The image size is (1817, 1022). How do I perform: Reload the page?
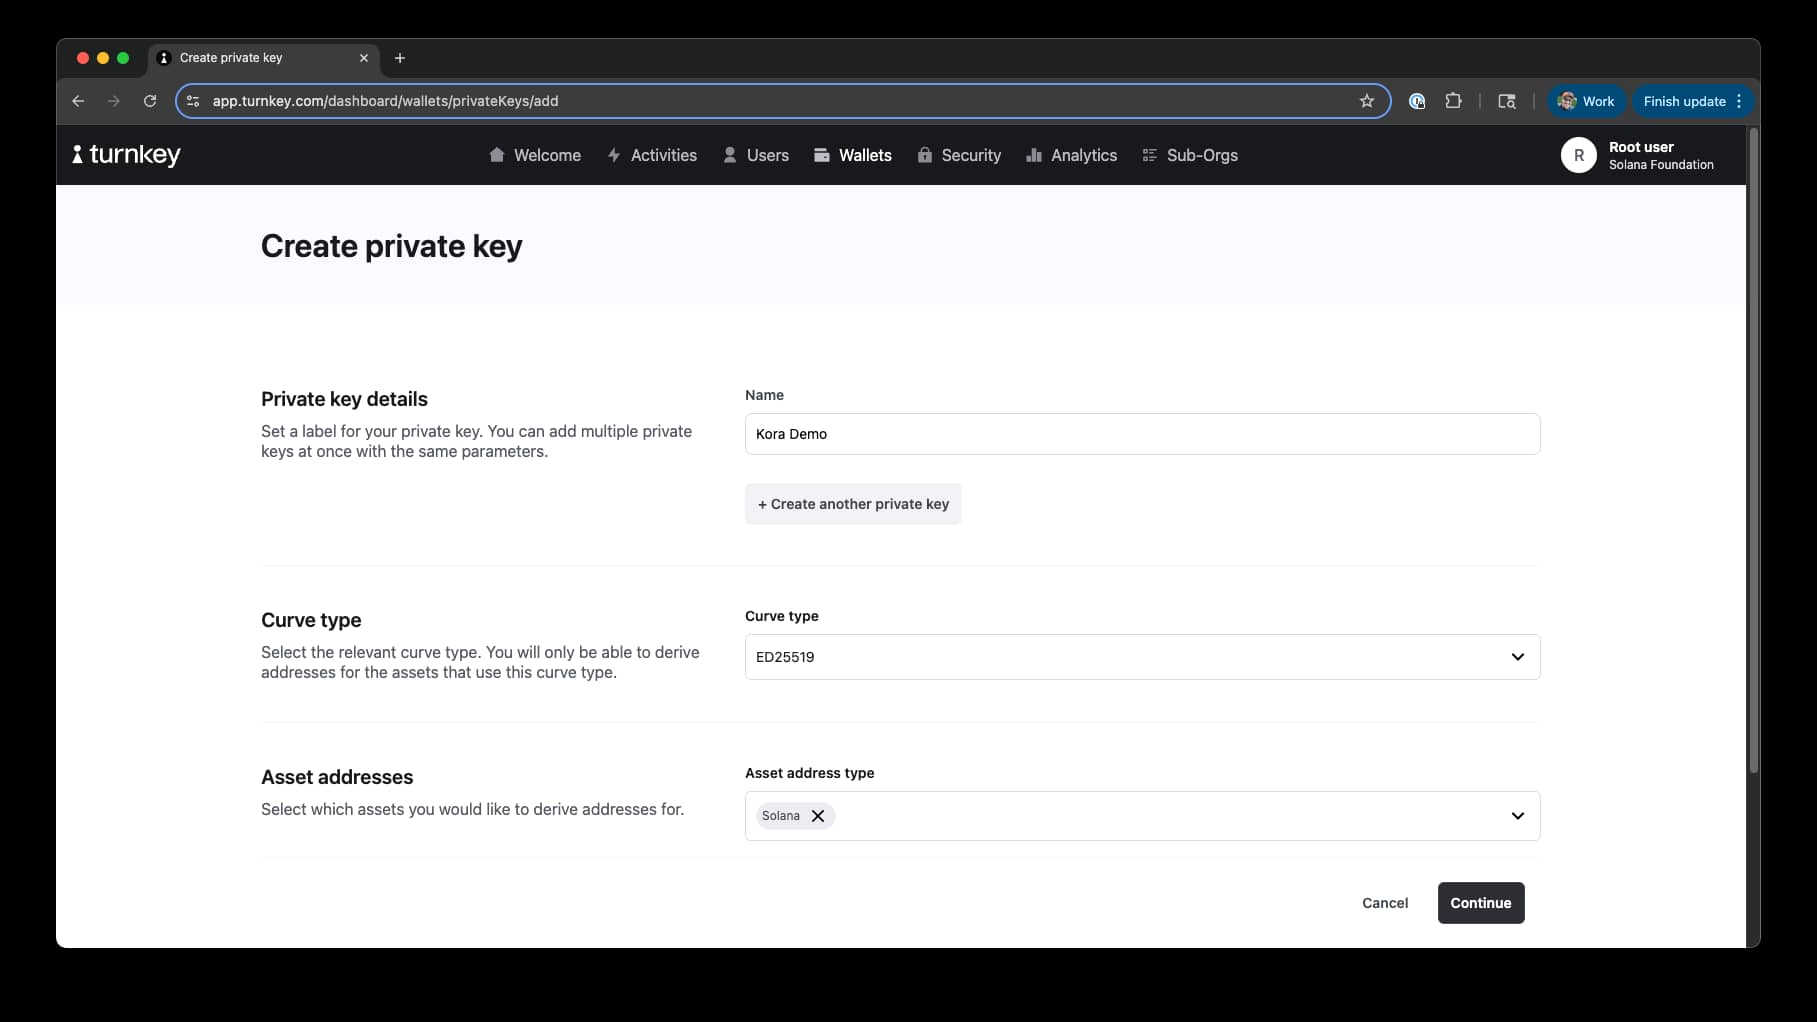pyautogui.click(x=150, y=101)
